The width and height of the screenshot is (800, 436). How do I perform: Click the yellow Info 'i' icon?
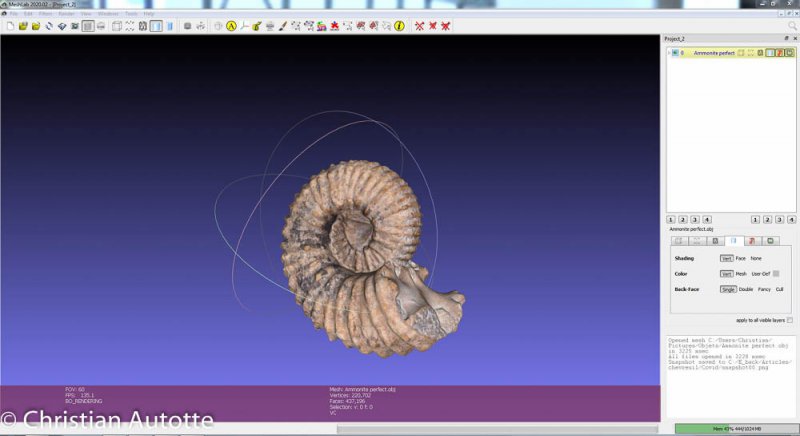click(x=400, y=25)
